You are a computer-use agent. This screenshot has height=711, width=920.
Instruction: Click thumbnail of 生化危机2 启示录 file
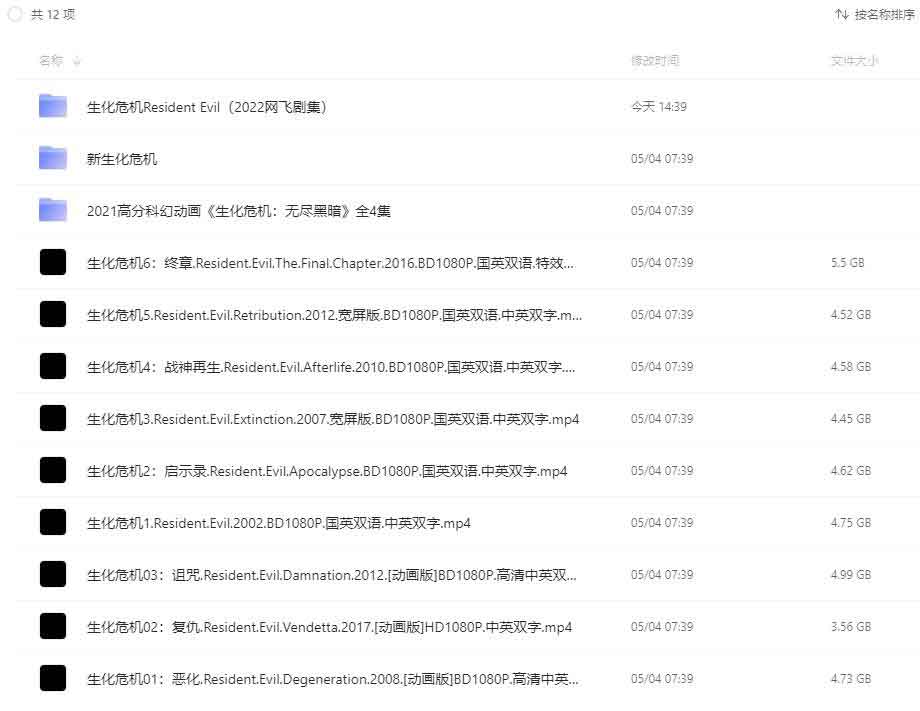point(53,470)
